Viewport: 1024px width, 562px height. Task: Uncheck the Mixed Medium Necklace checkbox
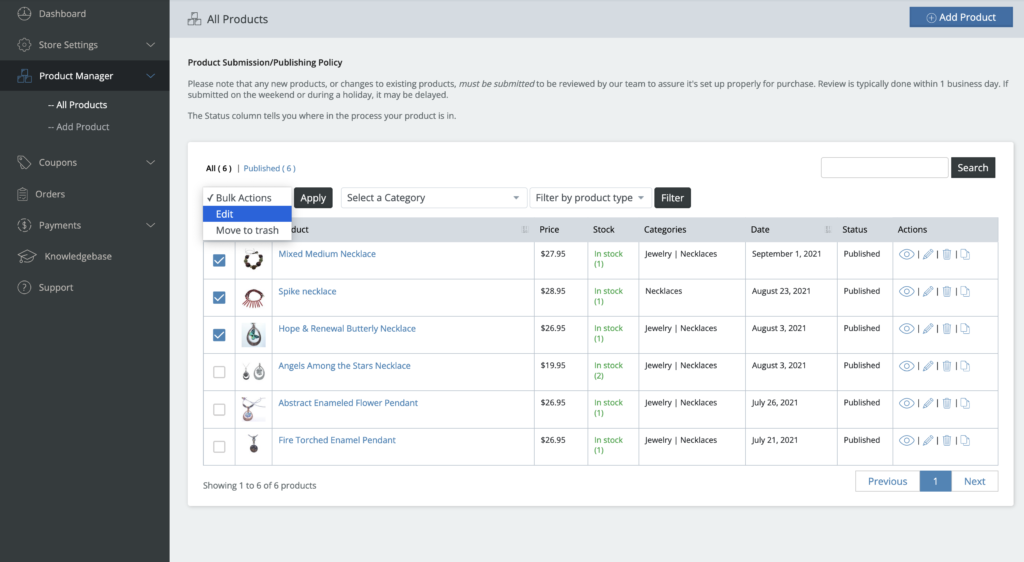219,260
